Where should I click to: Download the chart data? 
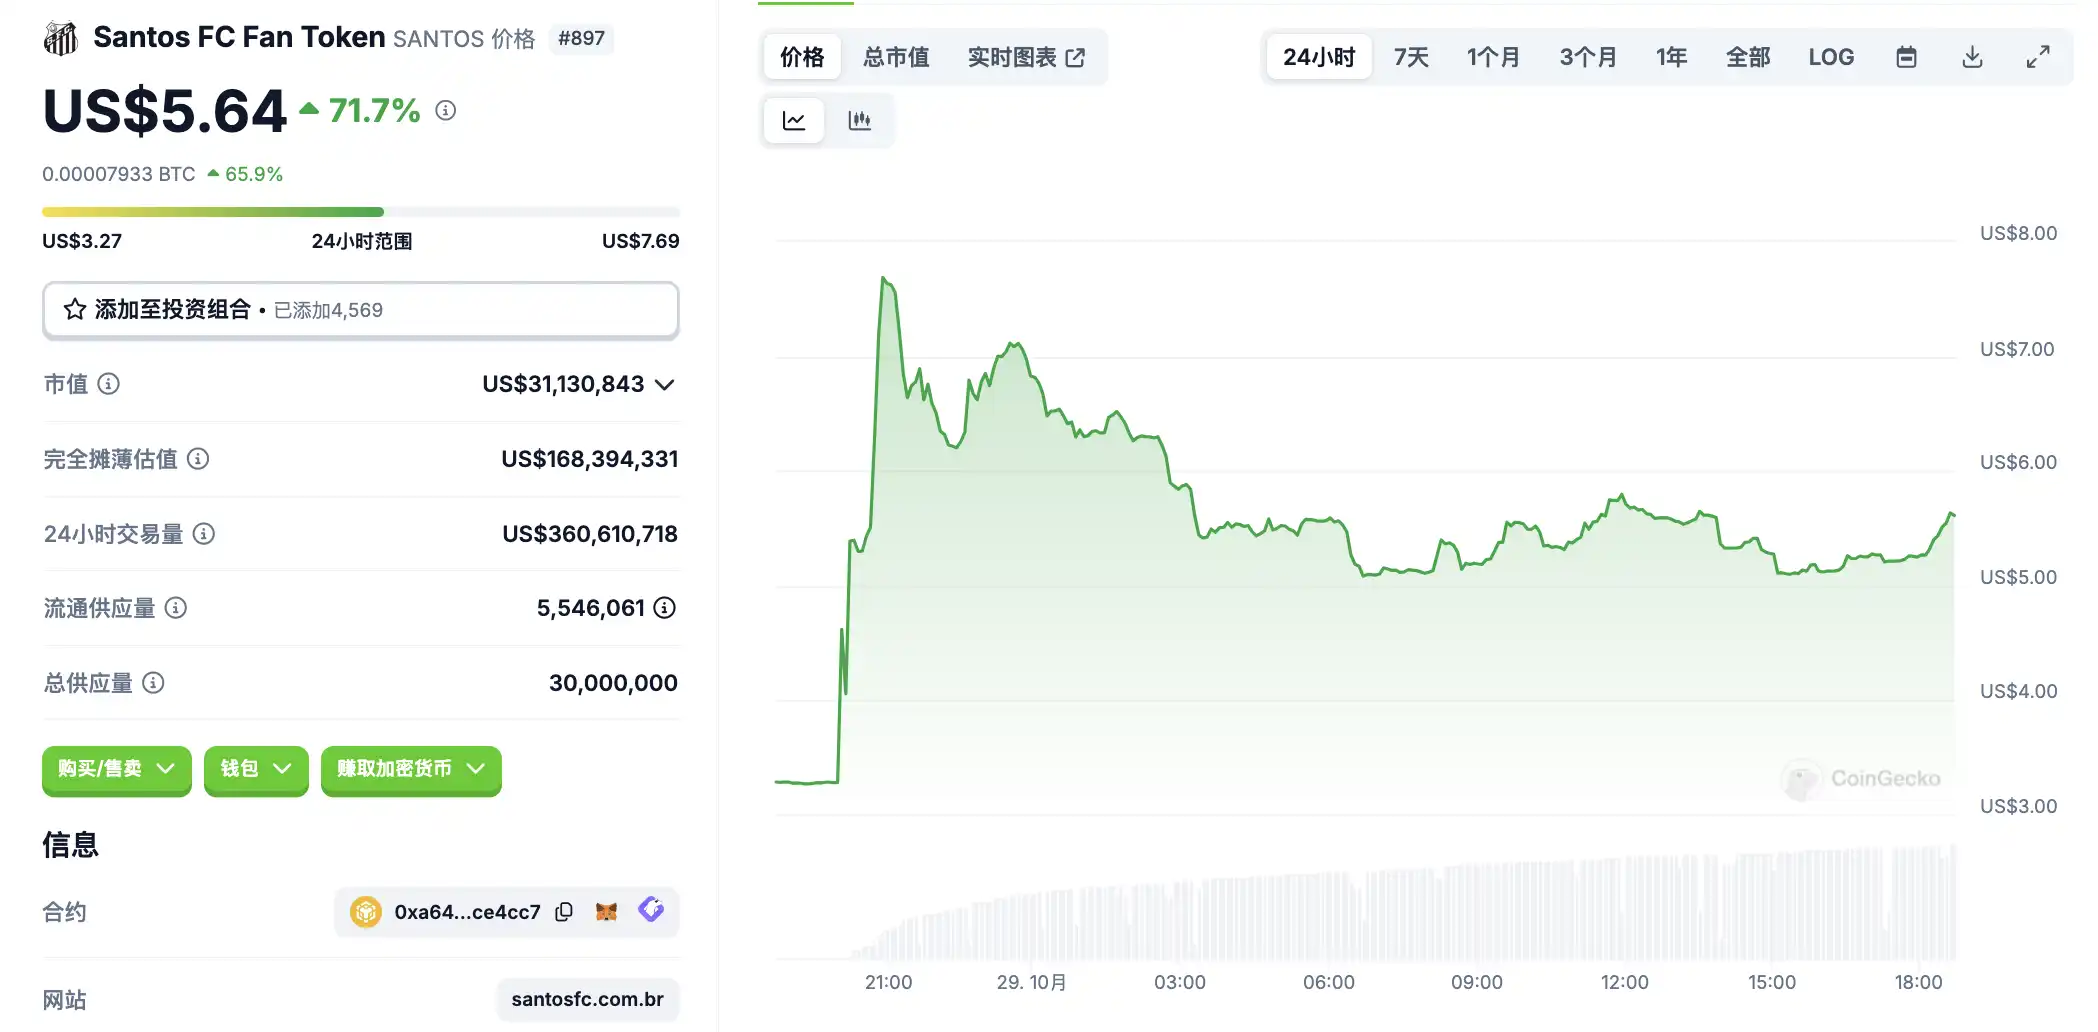tap(1972, 57)
